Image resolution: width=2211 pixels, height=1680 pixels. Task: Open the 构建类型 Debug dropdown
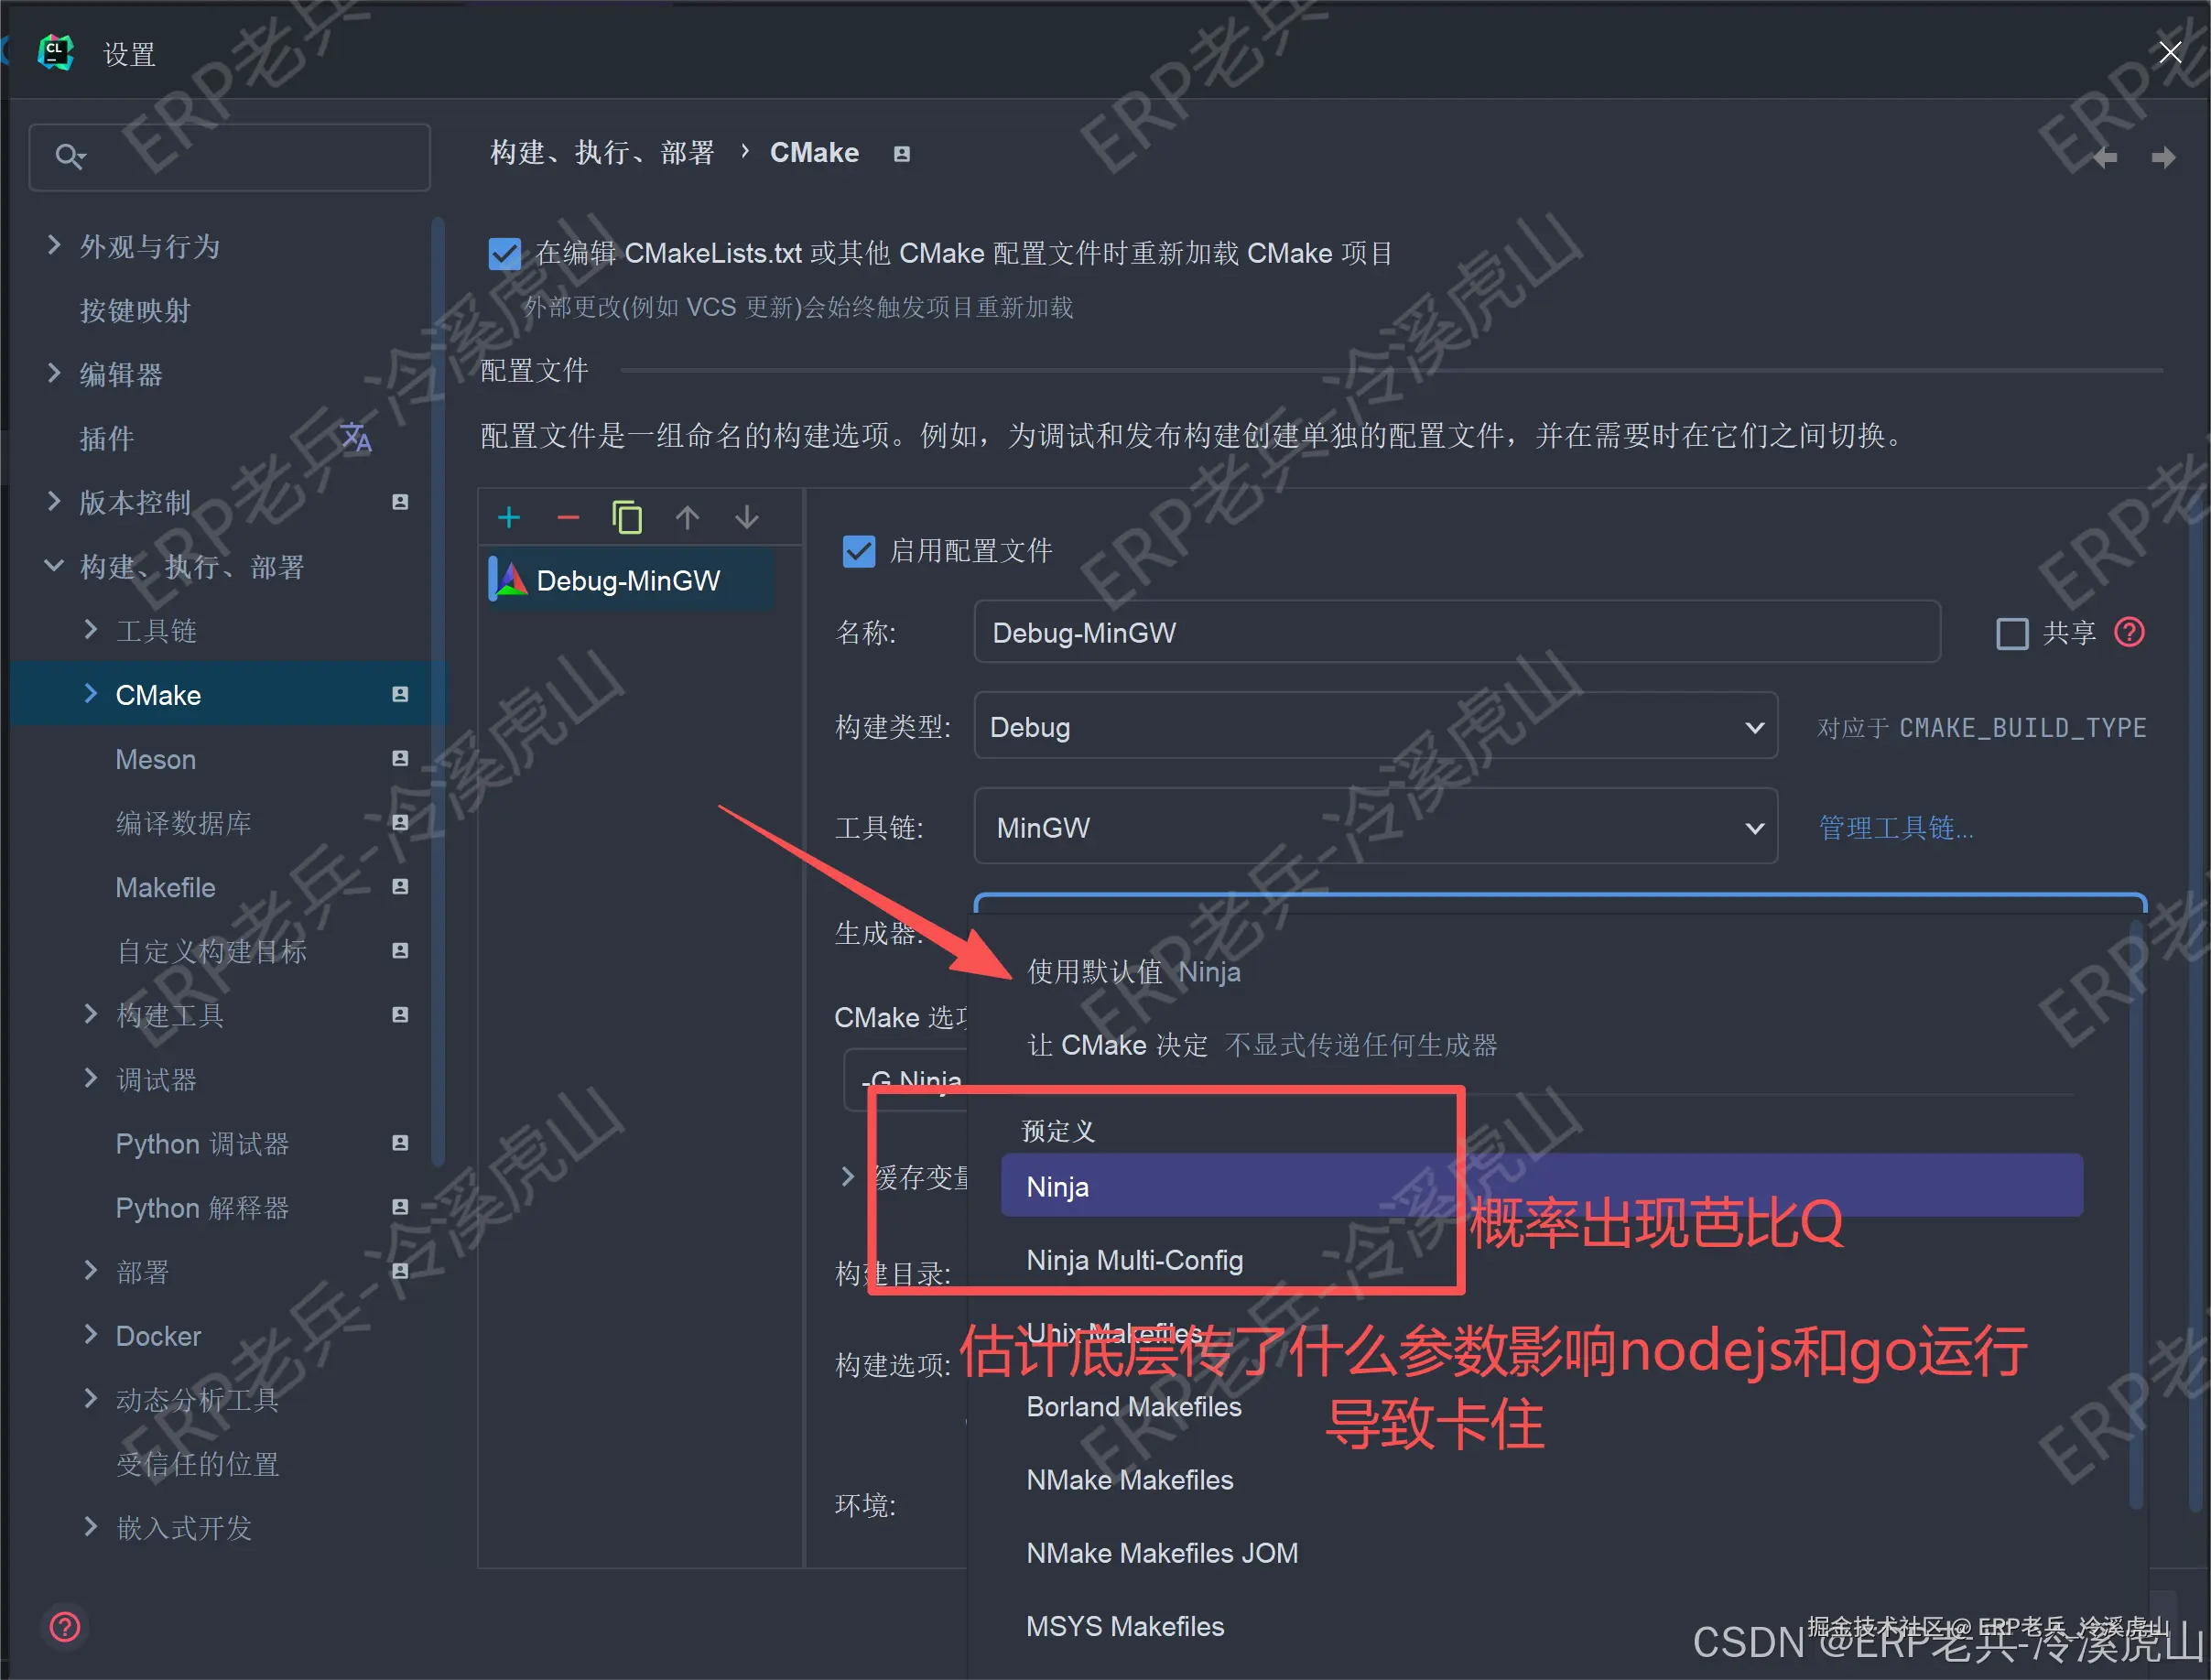pyautogui.click(x=1375, y=727)
